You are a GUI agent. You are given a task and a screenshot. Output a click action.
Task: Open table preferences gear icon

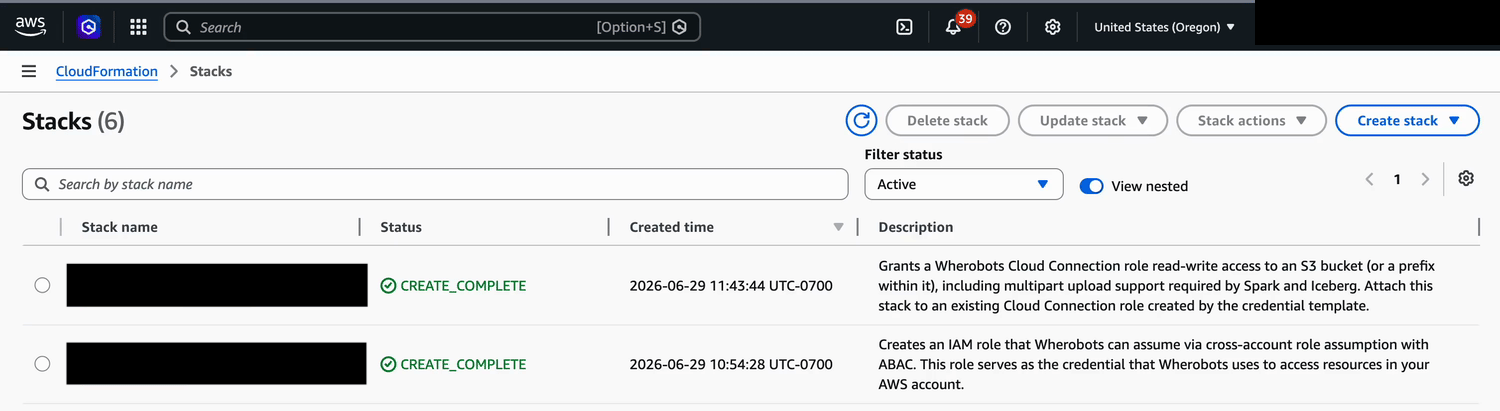pyautogui.click(x=1466, y=178)
